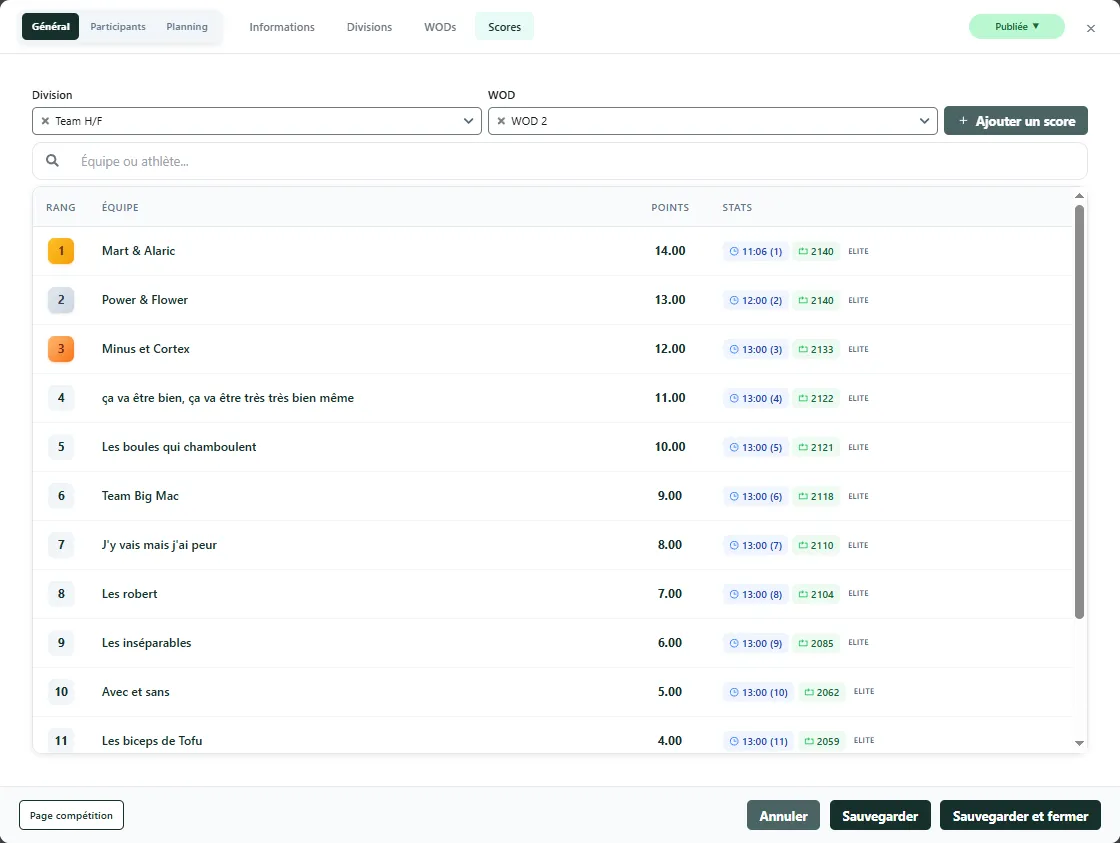
Task: Click the gold rank 1 badge
Action: (x=61, y=251)
